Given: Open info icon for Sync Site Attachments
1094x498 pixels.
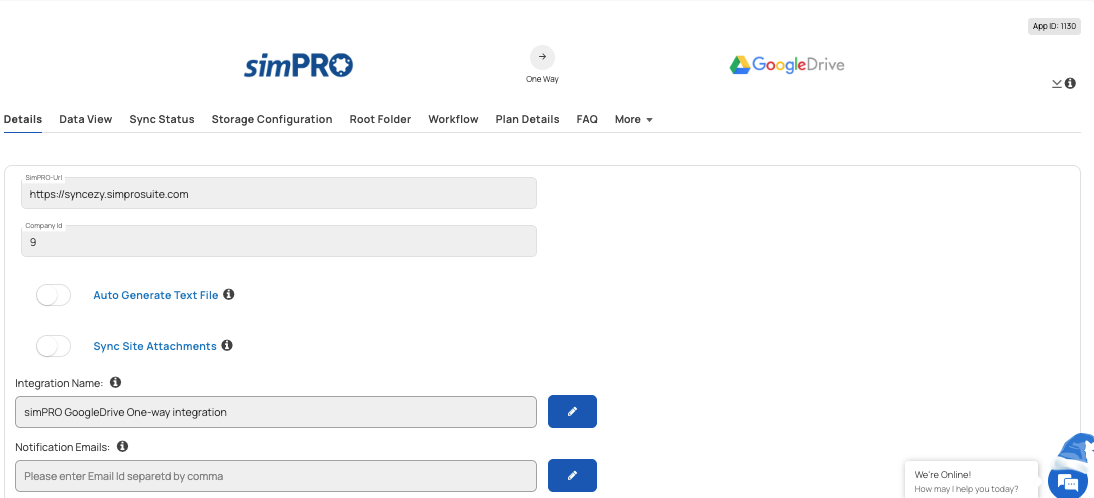Looking at the screenshot, I should [x=227, y=345].
